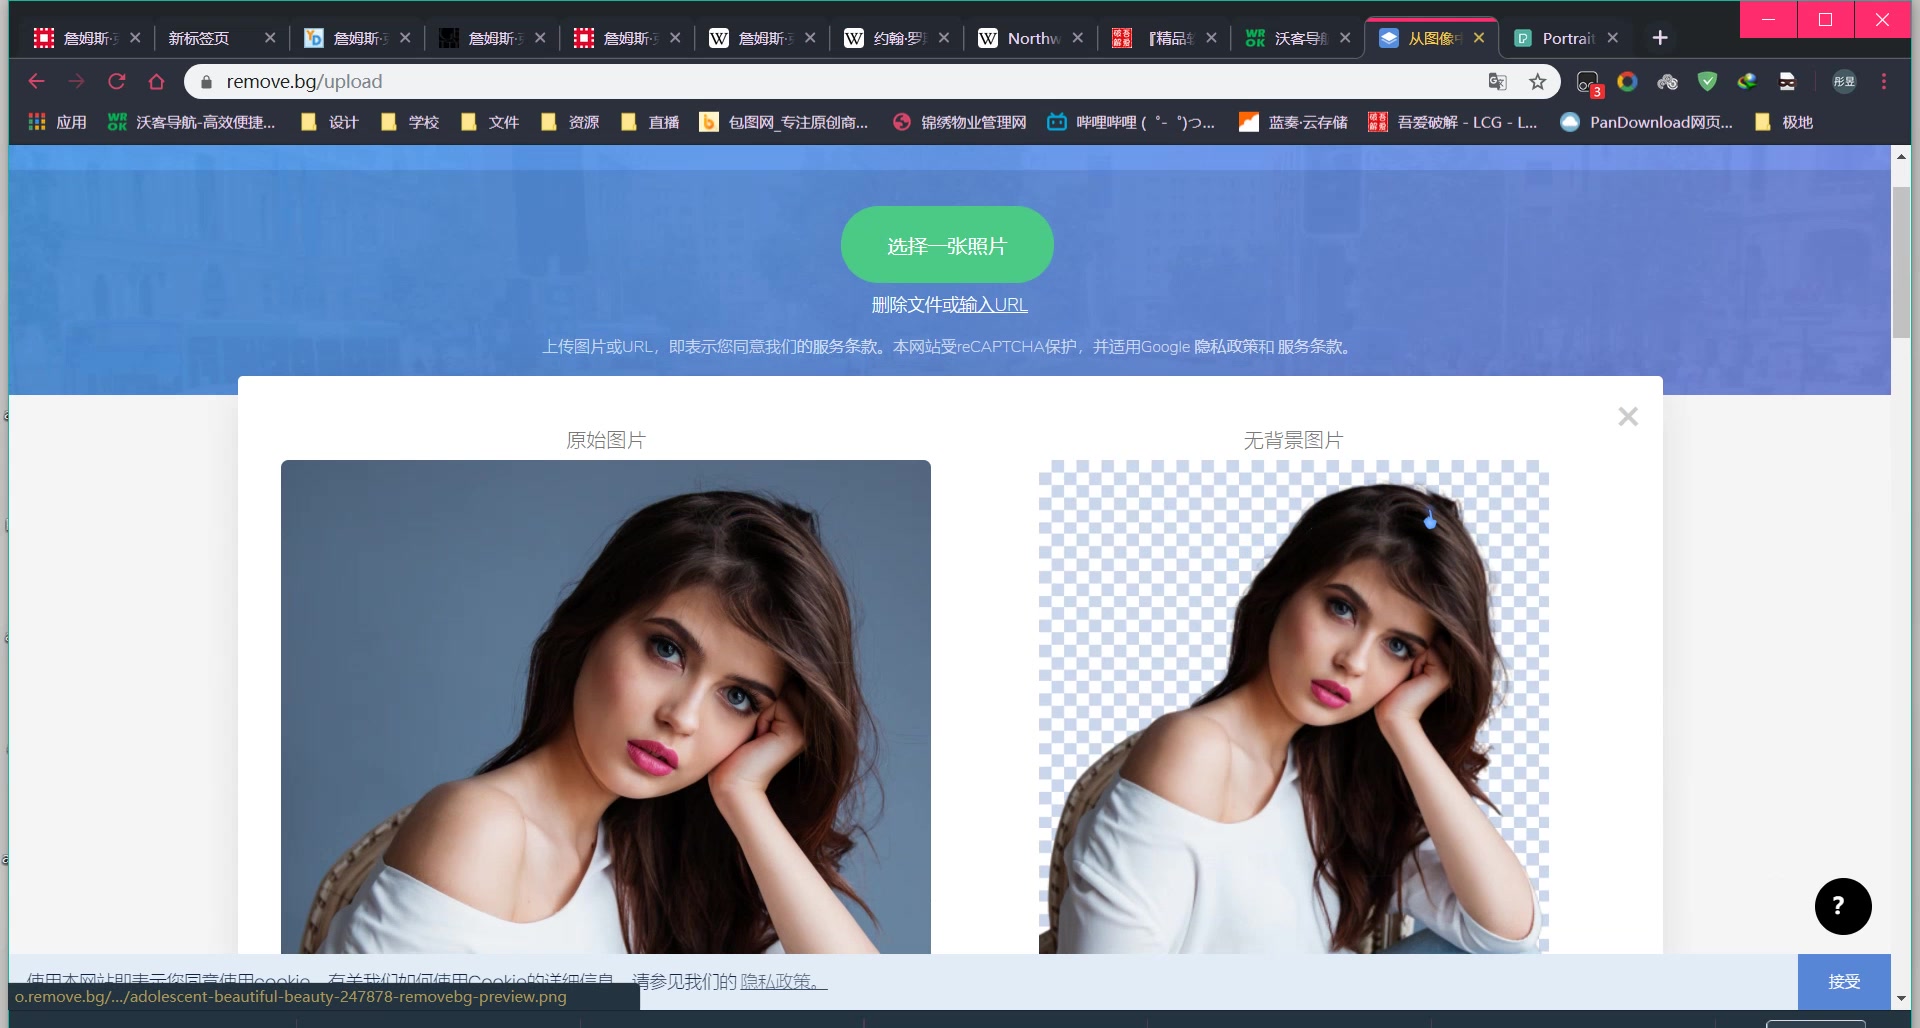1920x1028 pixels.
Task: Open the 文件 bookmarks folder
Action: coord(489,122)
